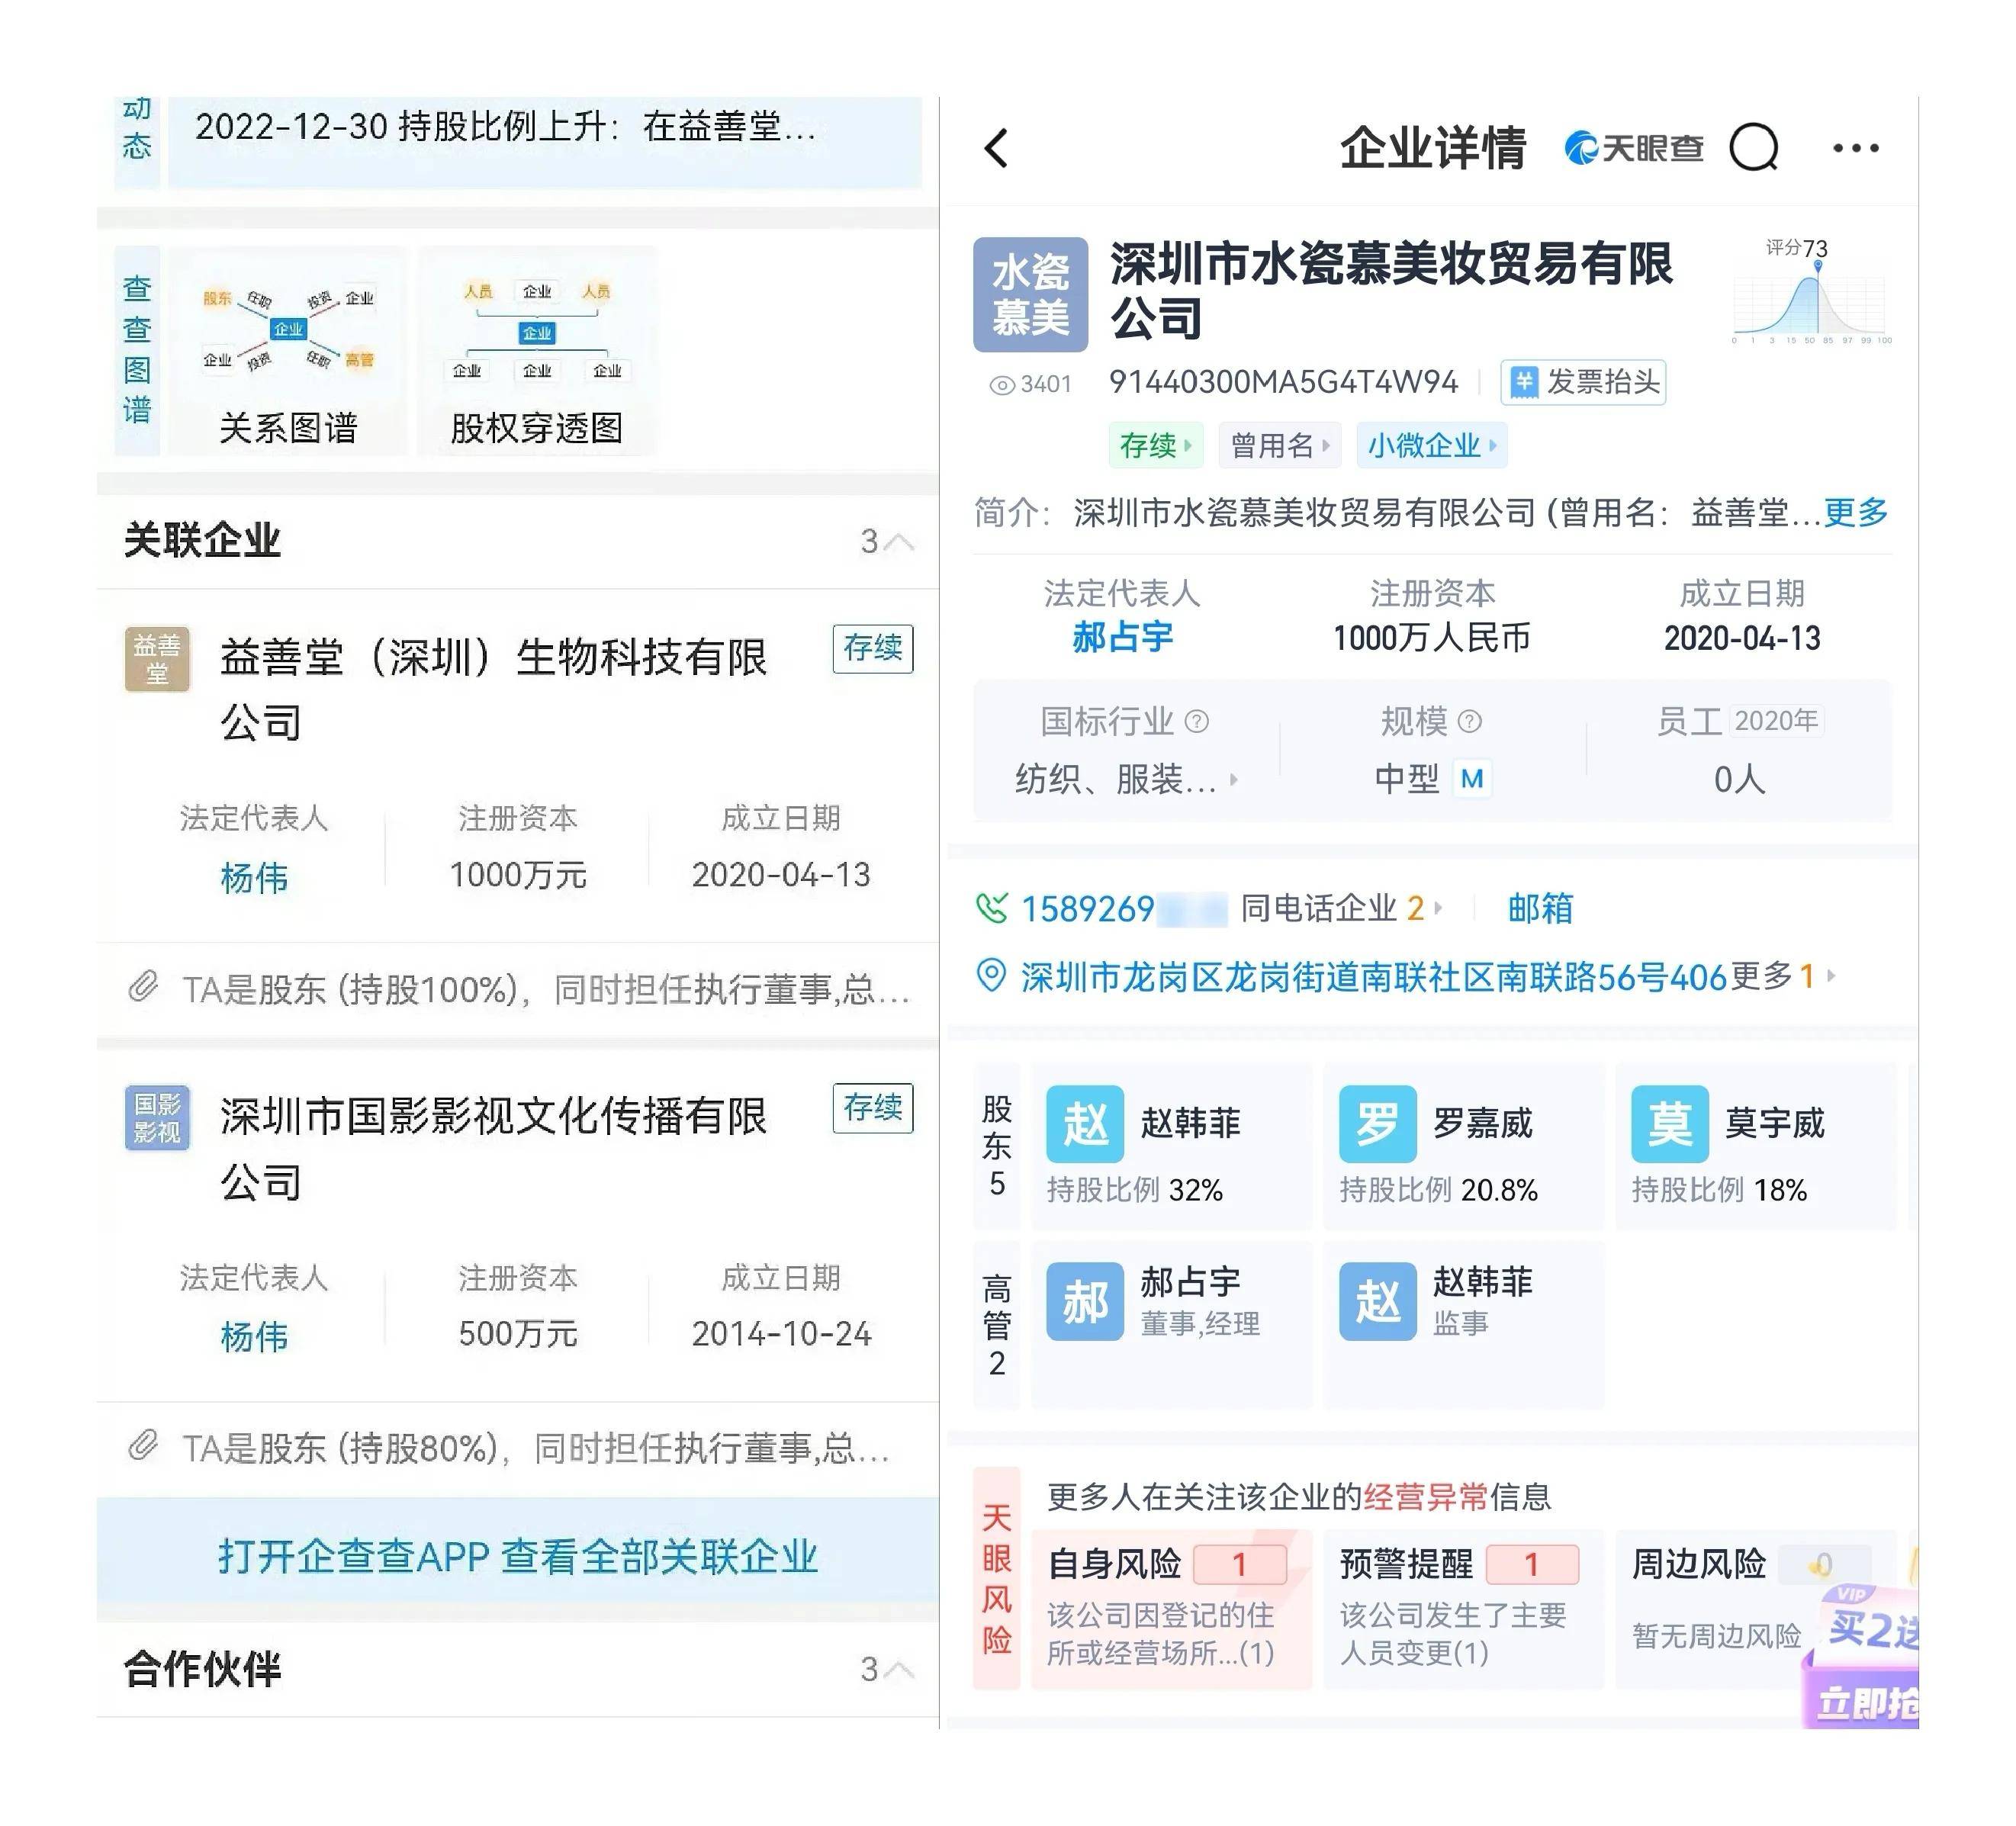Tap 存续 badge of 国影影视 company
The height and width of the screenshot is (1826, 2016).
[873, 1108]
